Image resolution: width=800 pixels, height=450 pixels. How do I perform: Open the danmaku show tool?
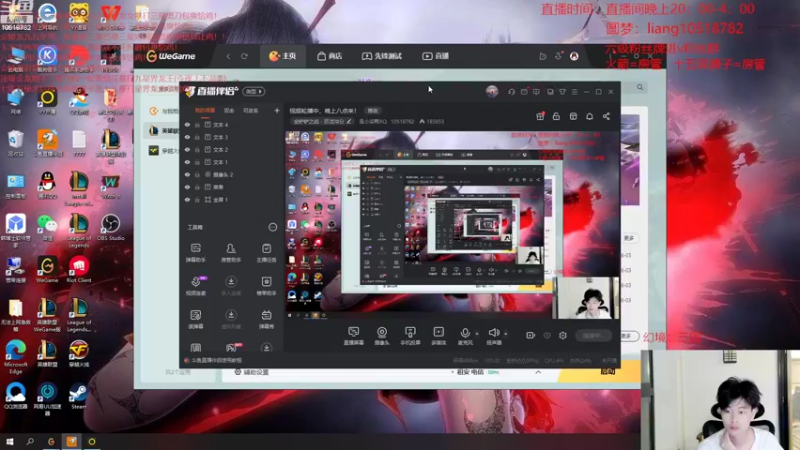click(x=266, y=319)
